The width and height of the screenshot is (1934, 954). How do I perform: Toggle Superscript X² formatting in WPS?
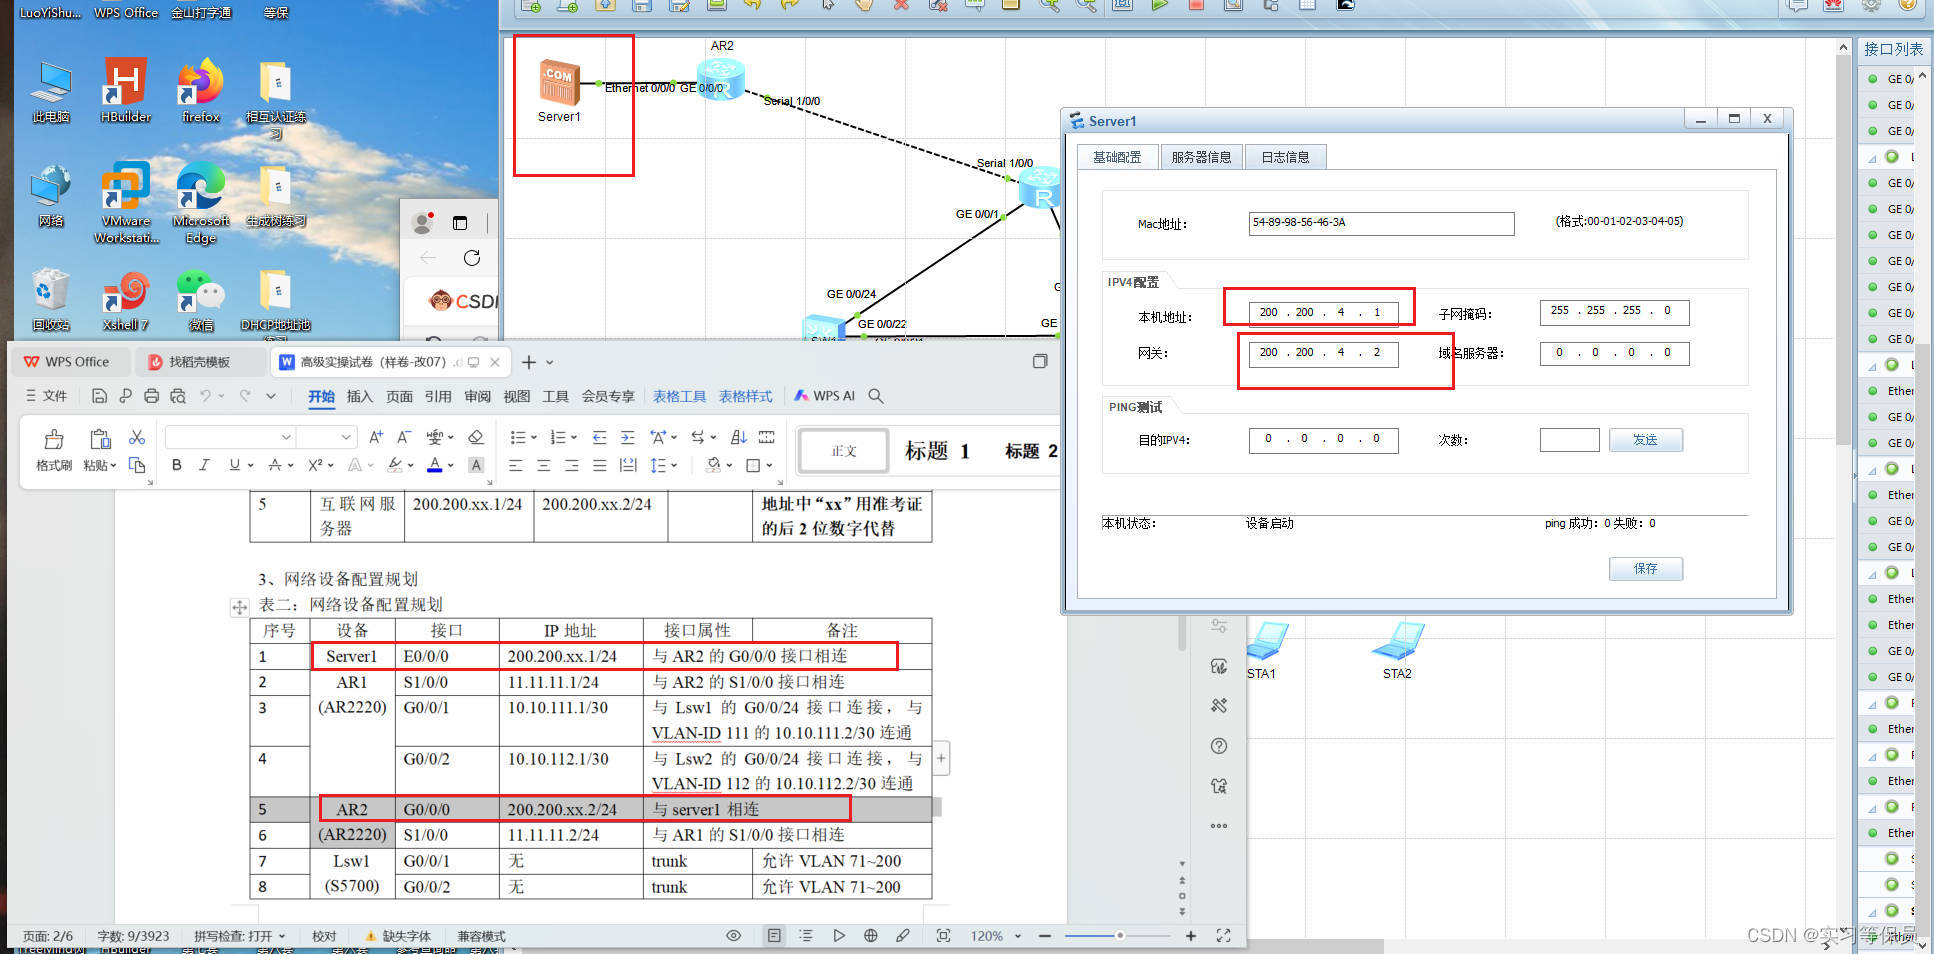pyautogui.click(x=315, y=465)
